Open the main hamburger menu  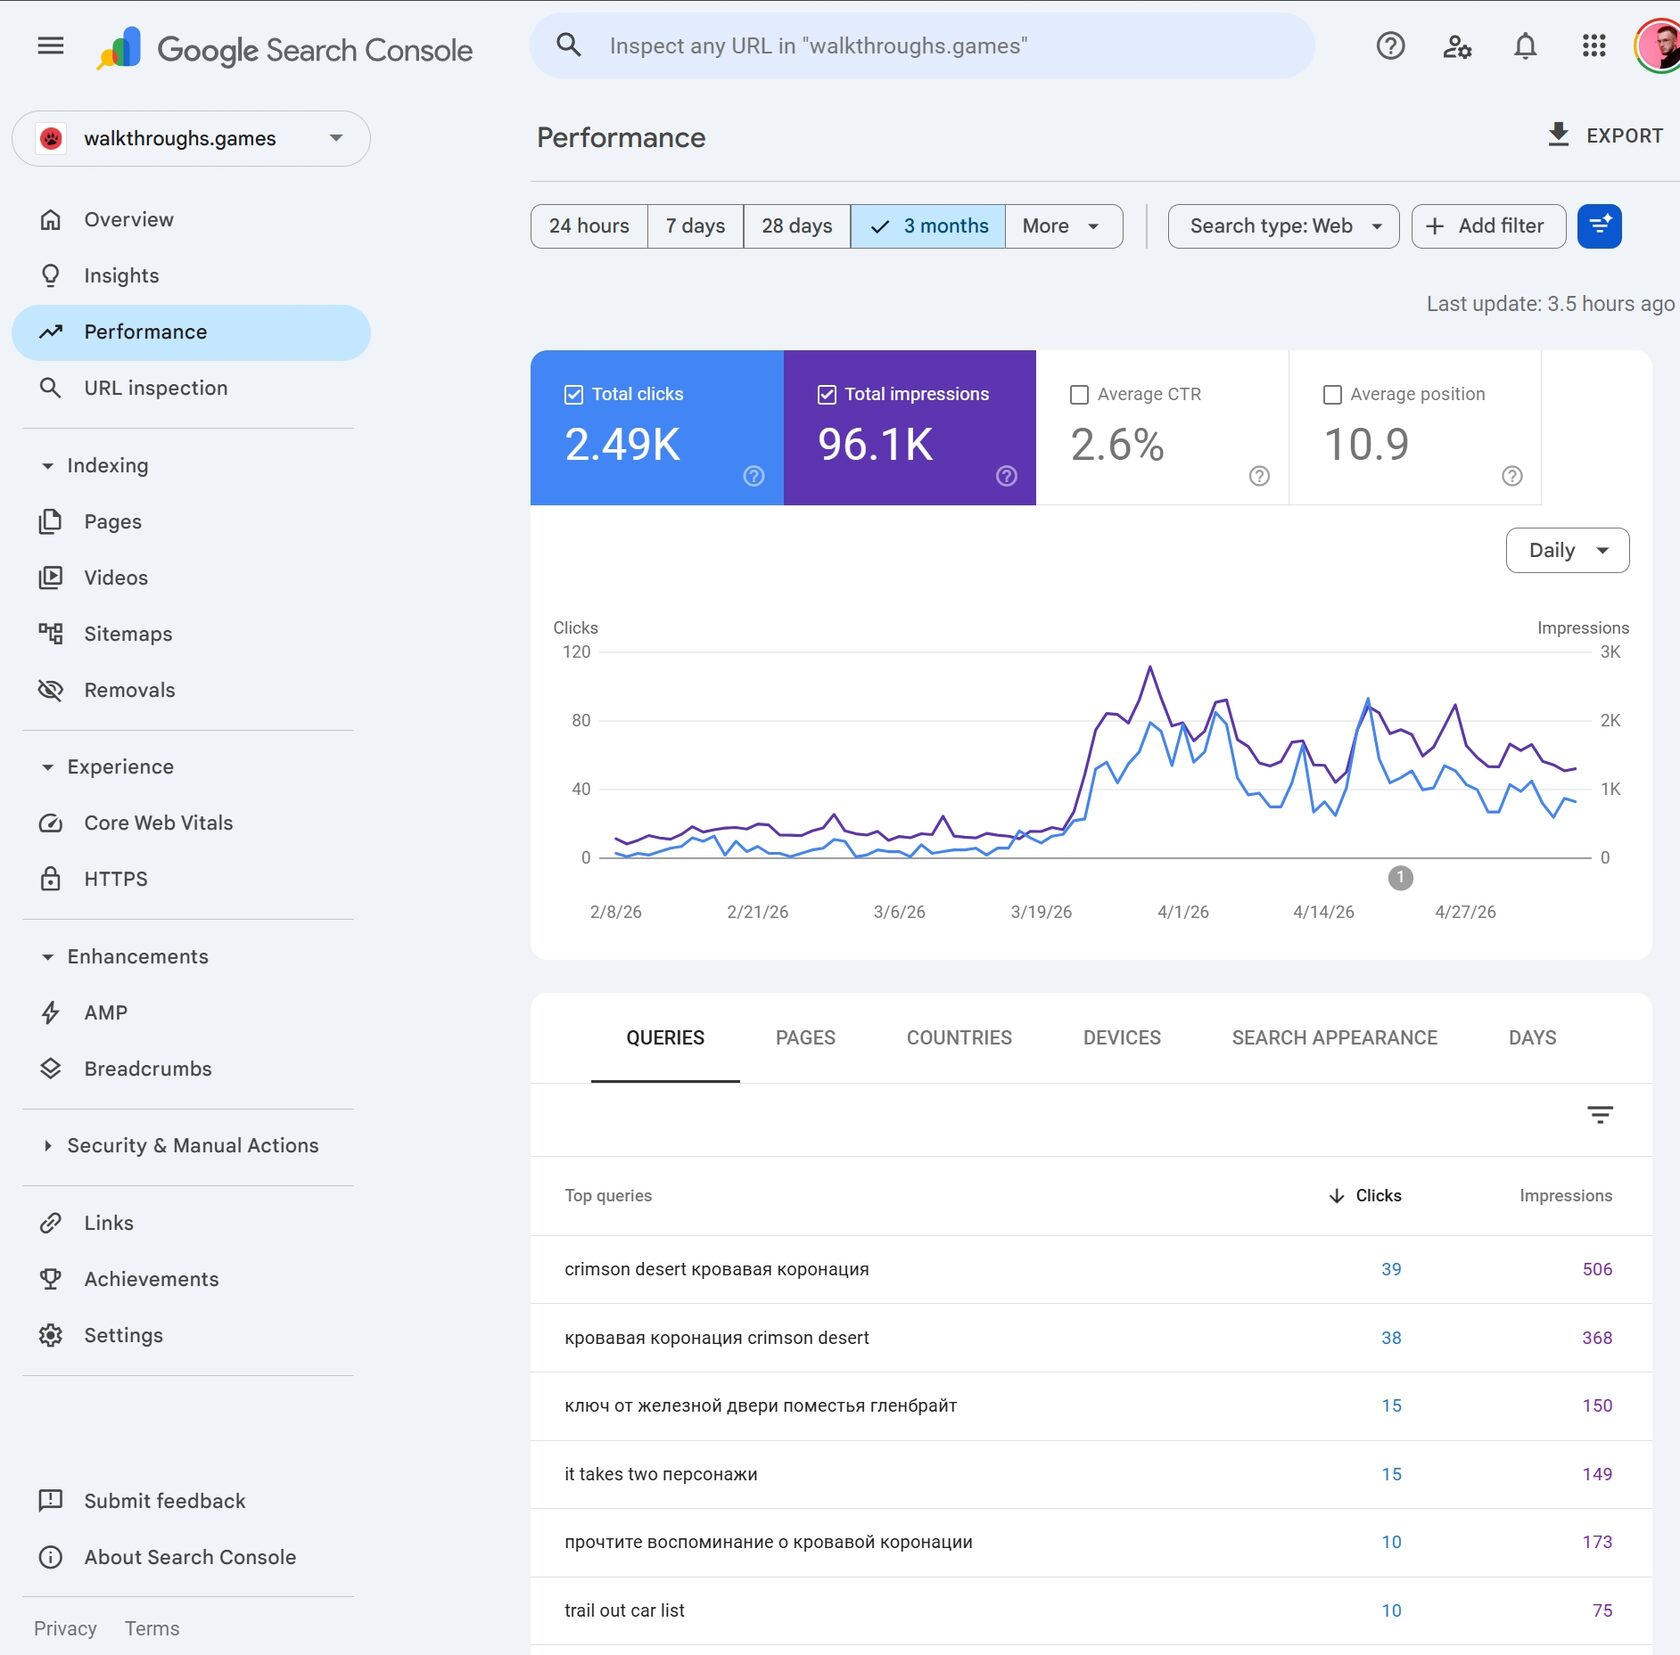(50, 46)
